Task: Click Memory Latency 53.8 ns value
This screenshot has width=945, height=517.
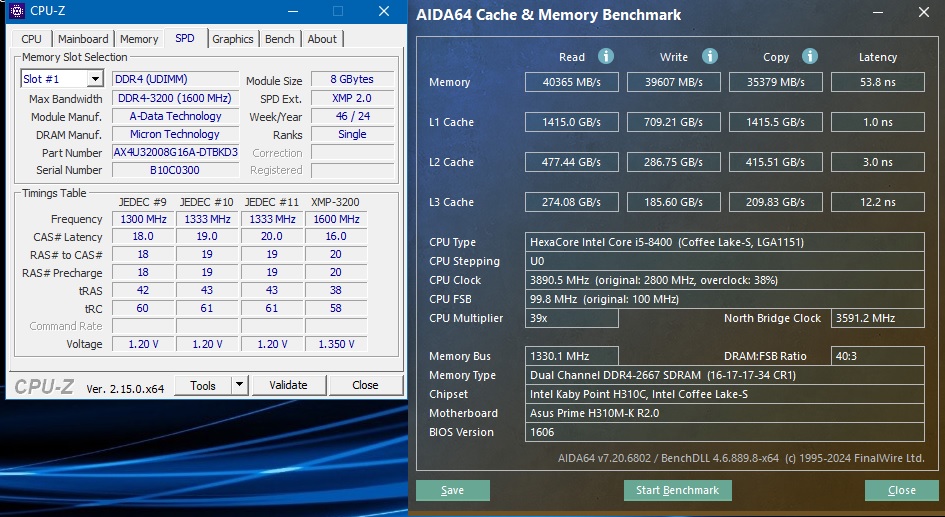Action: 878,82
